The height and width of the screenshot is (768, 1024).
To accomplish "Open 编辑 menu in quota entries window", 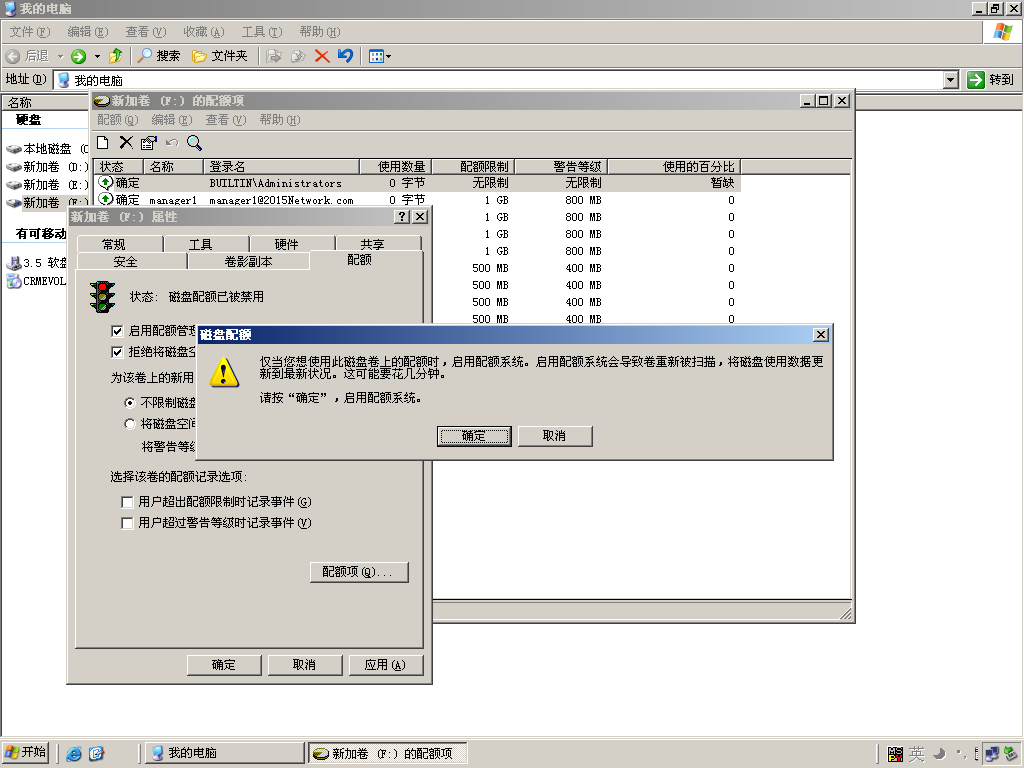I will click(x=172, y=120).
